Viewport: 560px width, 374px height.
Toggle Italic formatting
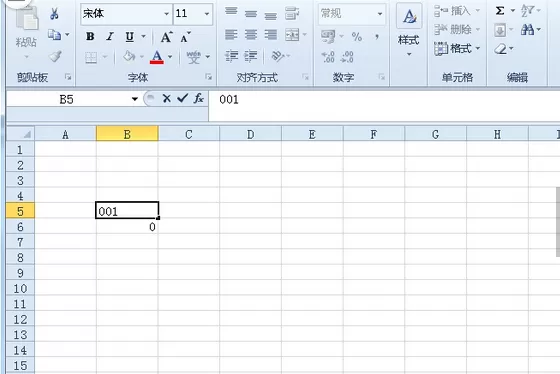pos(110,36)
